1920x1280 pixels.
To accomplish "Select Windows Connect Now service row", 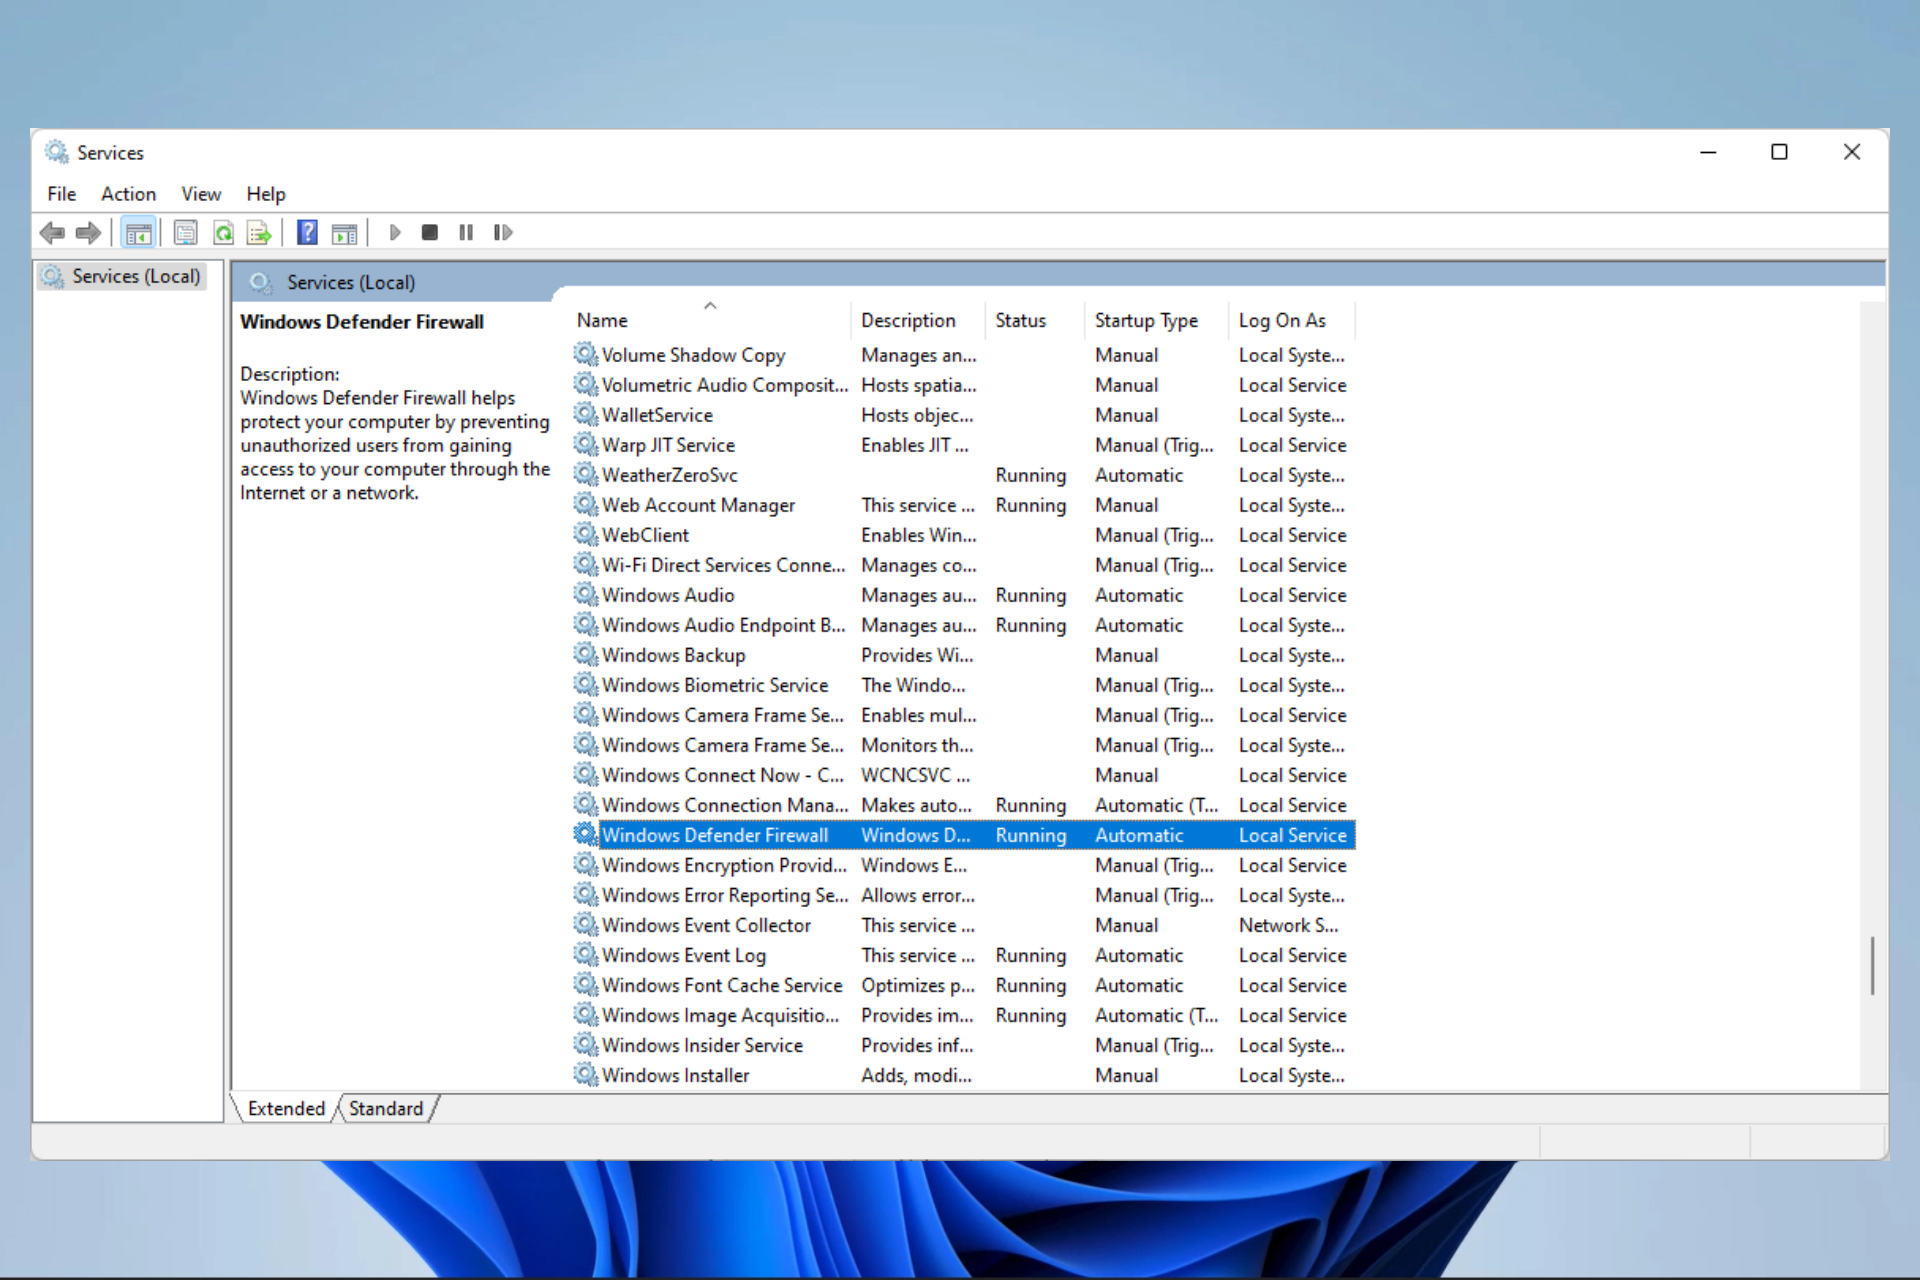I will 963,775.
